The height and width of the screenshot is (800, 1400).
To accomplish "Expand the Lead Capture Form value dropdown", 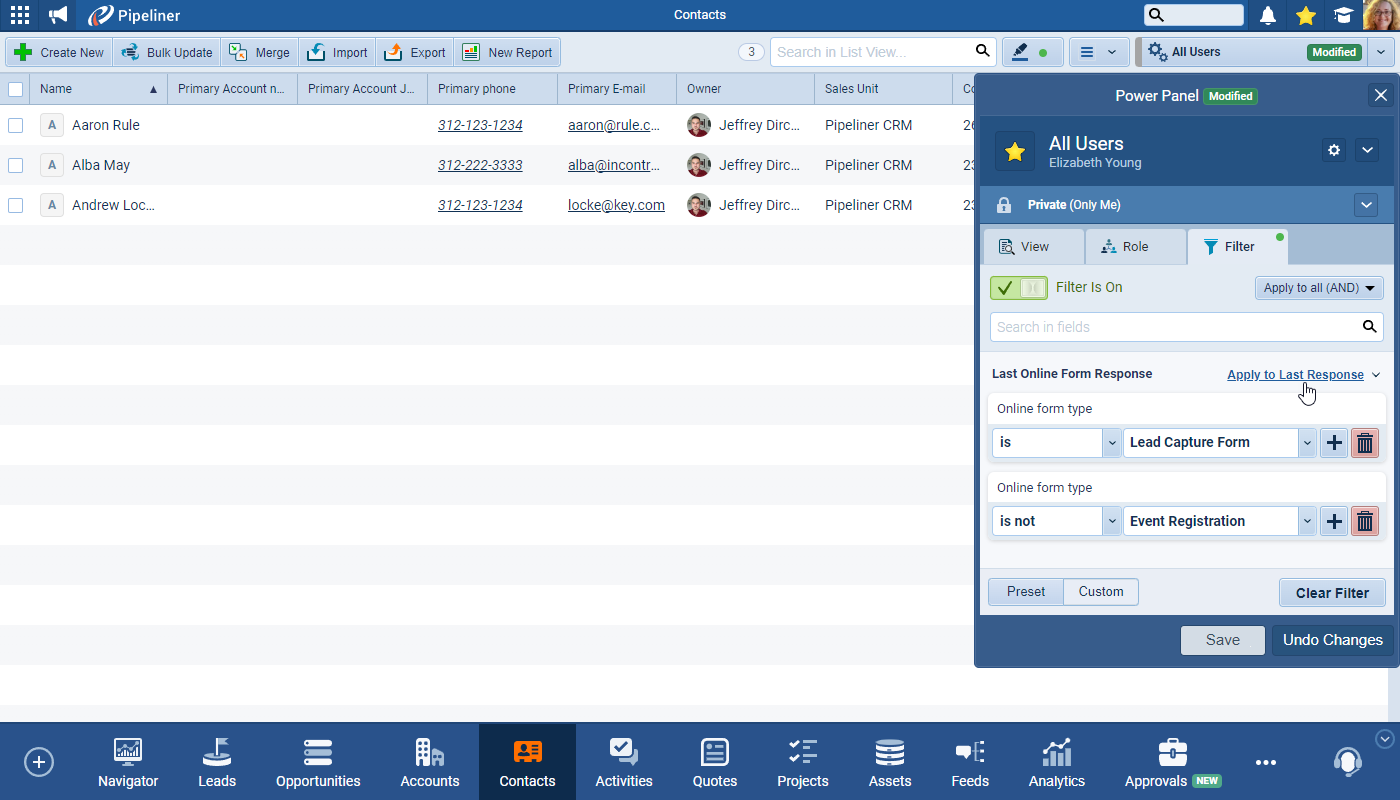I will (1307, 443).
